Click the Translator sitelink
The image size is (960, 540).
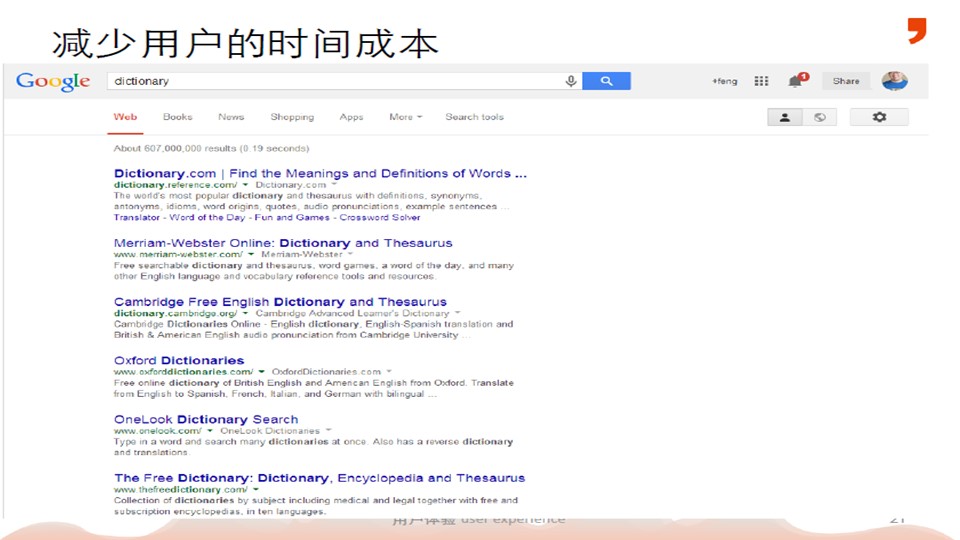[x=137, y=217]
